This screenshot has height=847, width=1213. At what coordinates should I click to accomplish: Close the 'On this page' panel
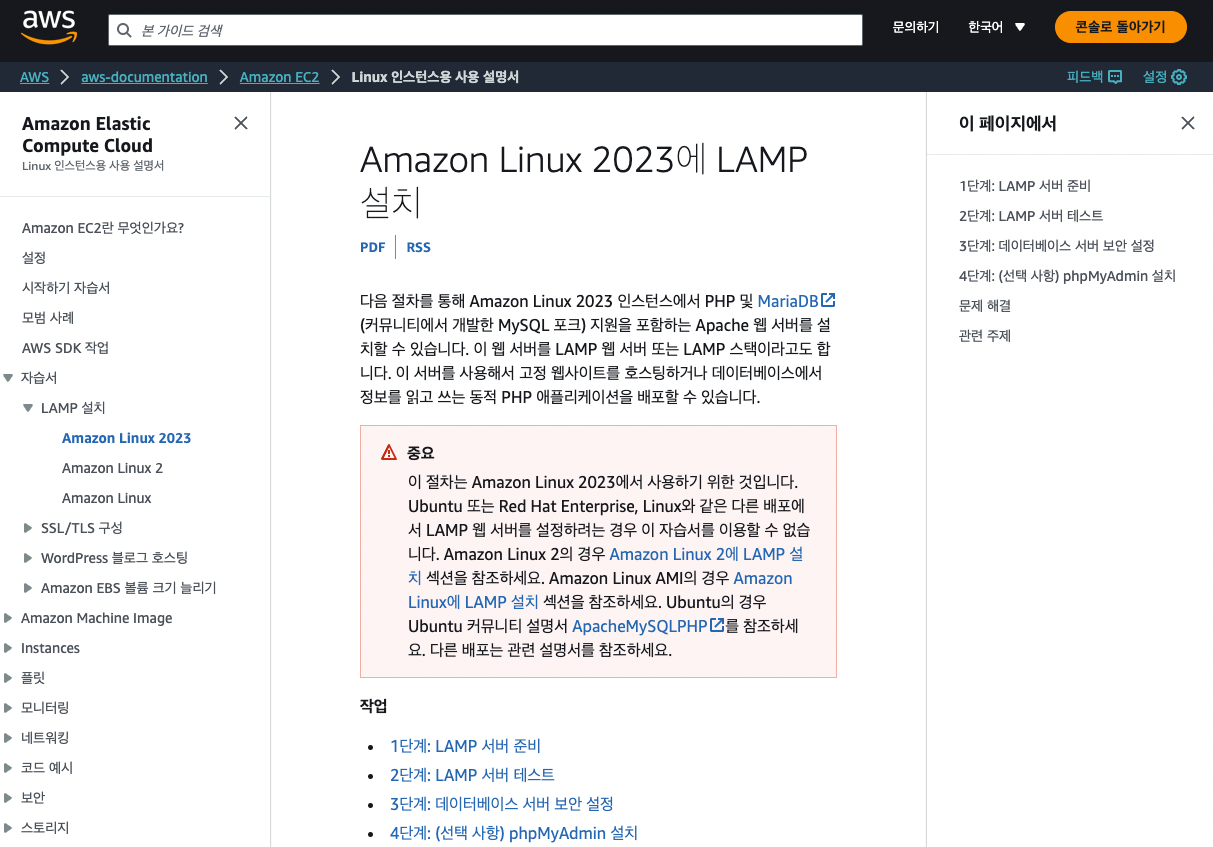coord(1188,123)
